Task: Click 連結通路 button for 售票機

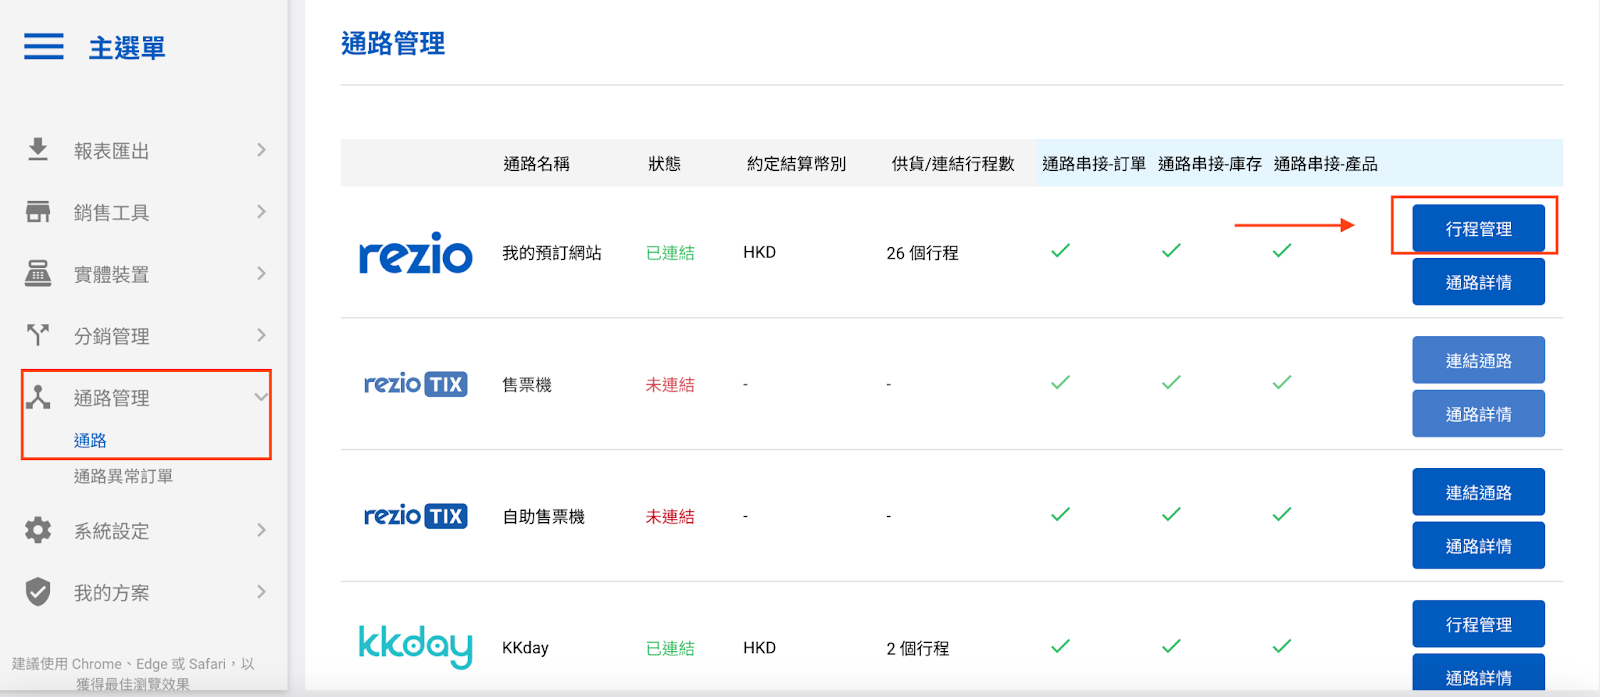Action: click(1478, 360)
